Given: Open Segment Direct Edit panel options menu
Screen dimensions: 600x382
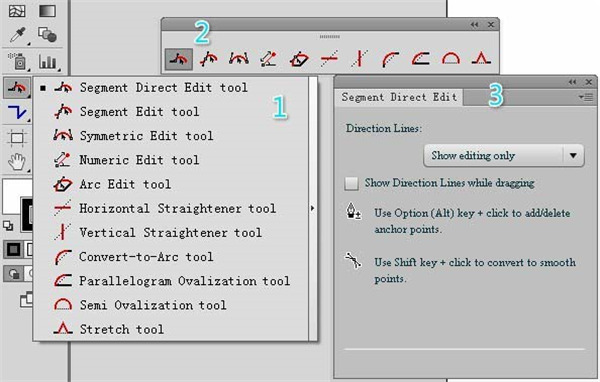Looking at the screenshot, I should [x=586, y=97].
